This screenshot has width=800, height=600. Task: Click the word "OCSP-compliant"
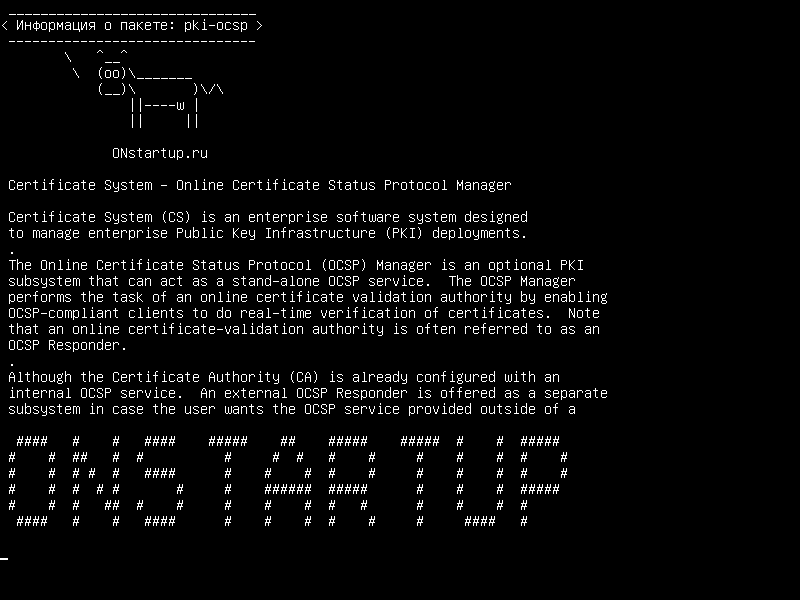pos(64,313)
